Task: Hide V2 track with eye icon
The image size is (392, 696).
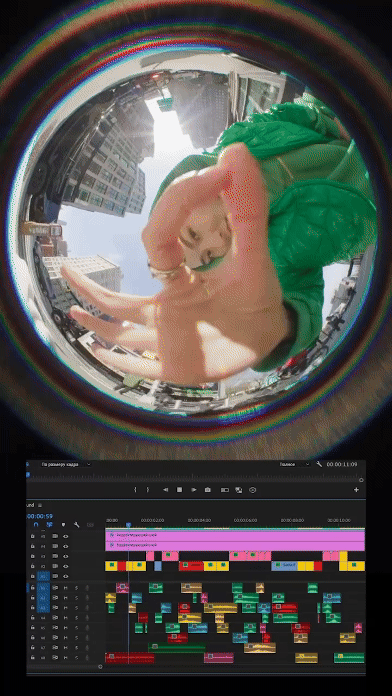Action: 66,566
